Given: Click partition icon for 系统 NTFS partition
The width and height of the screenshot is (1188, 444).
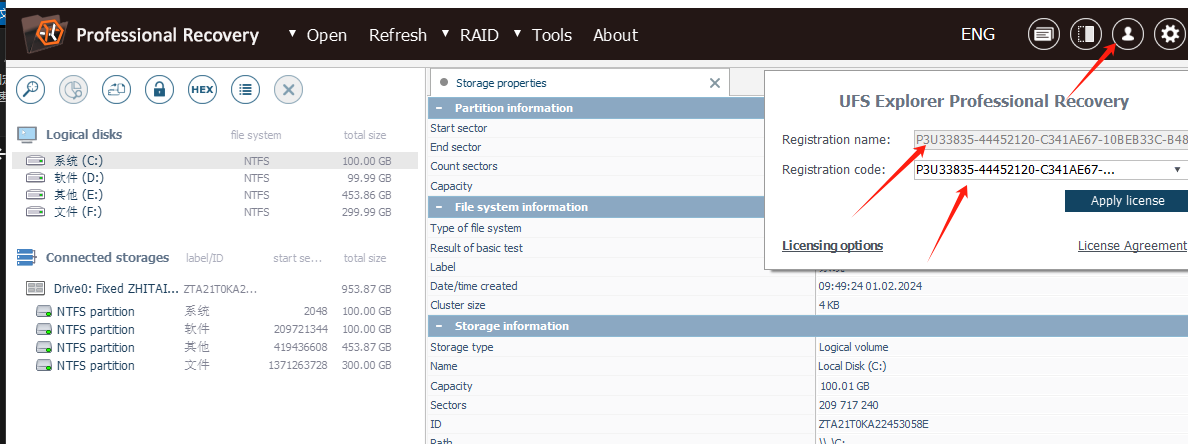Looking at the screenshot, I should [x=45, y=311].
